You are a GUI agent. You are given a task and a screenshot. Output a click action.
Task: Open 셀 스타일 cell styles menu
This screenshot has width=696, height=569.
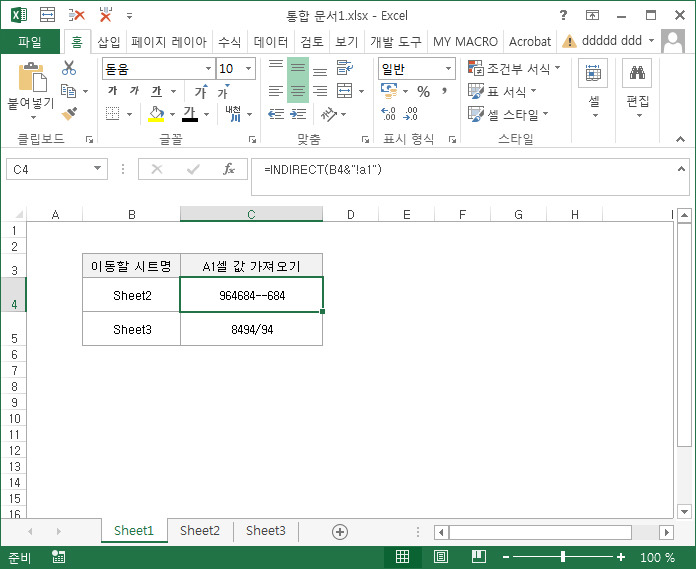click(508, 115)
